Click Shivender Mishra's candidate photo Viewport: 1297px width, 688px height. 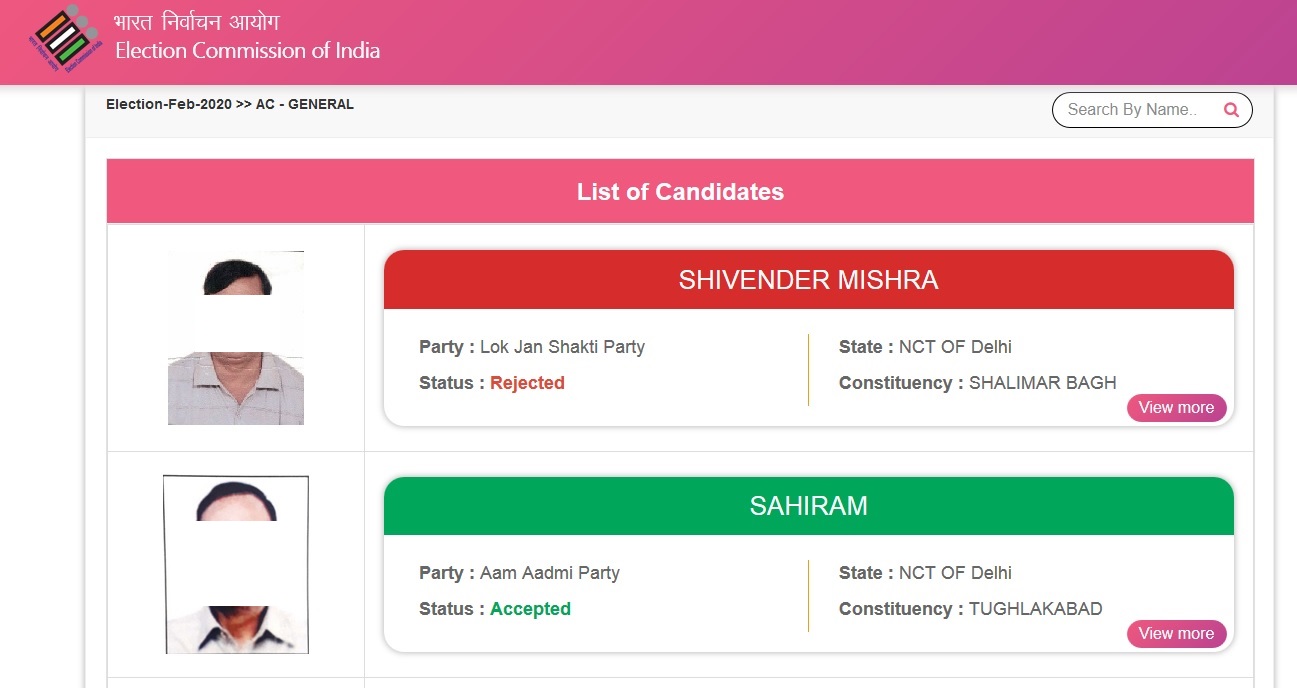[x=236, y=338]
